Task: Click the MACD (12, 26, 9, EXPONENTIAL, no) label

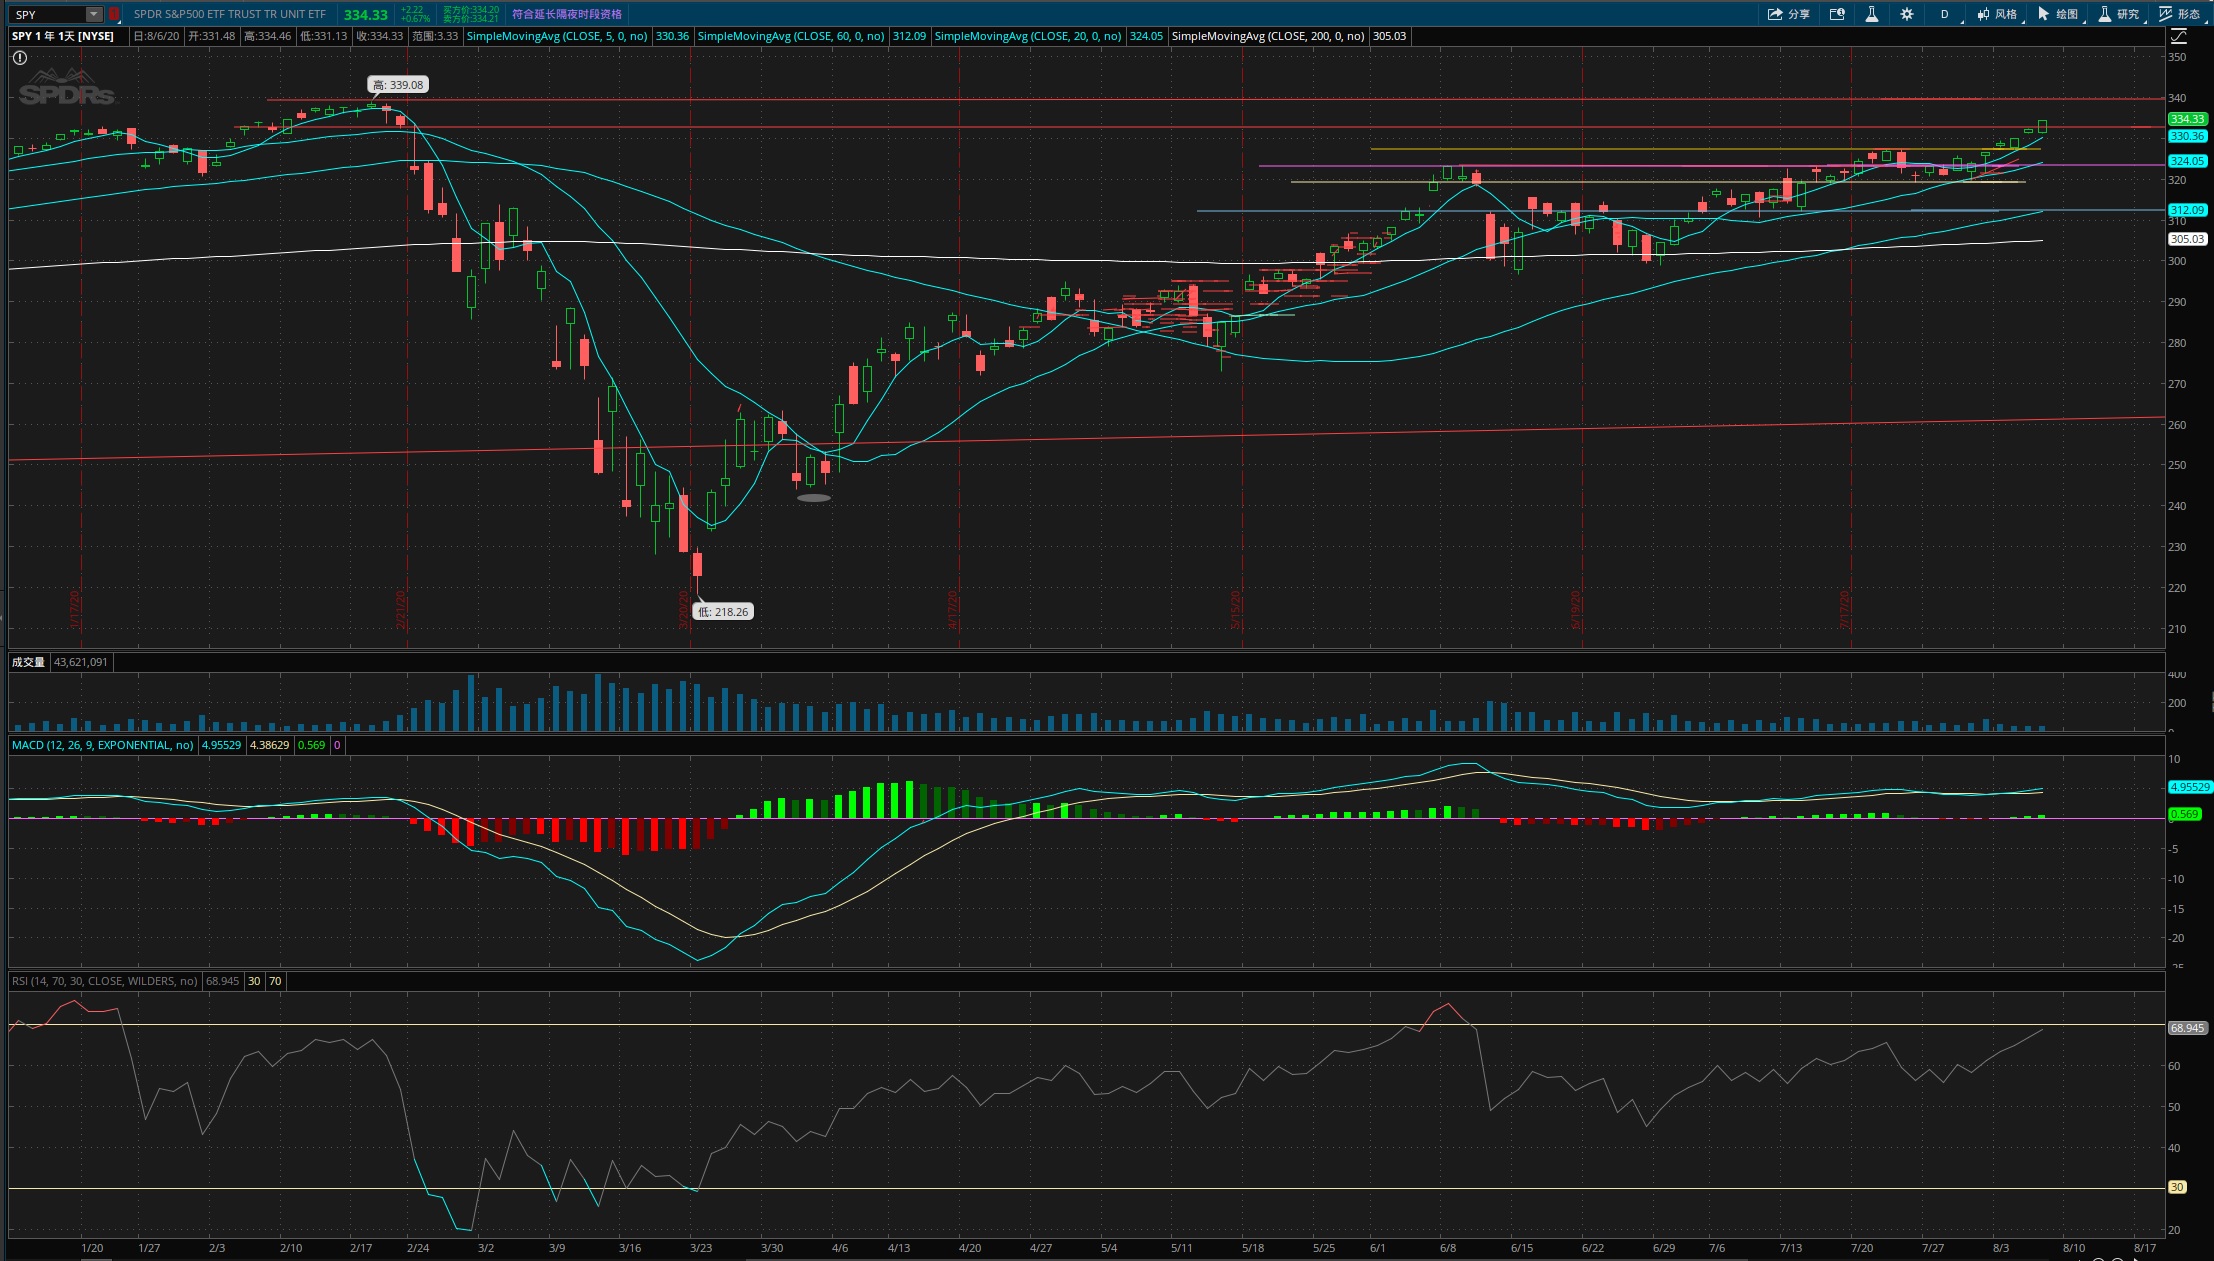Action: click(x=103, y=745)
